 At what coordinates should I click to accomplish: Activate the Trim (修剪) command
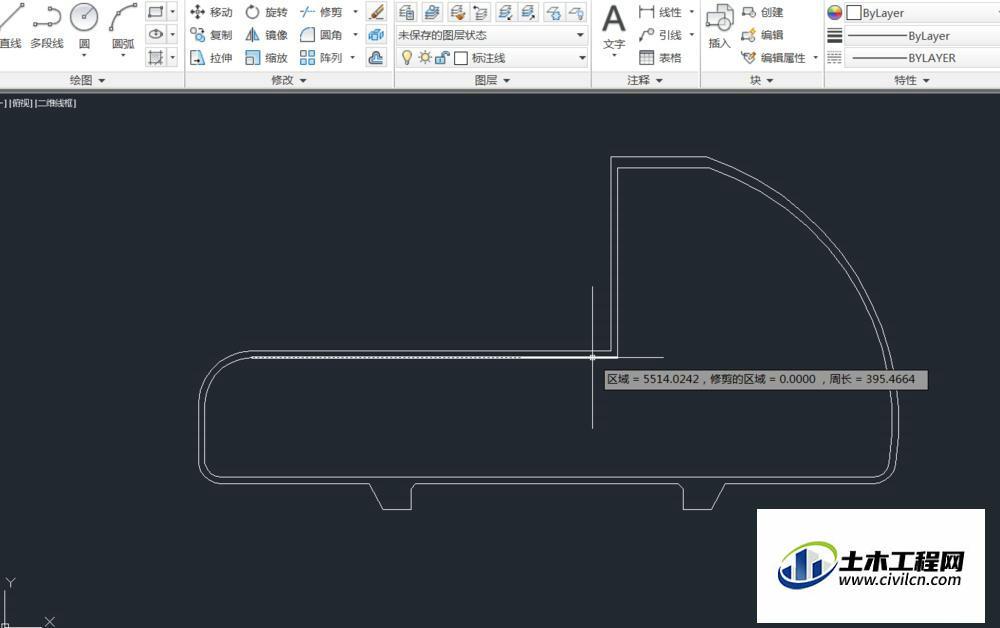tap(321, 12)
